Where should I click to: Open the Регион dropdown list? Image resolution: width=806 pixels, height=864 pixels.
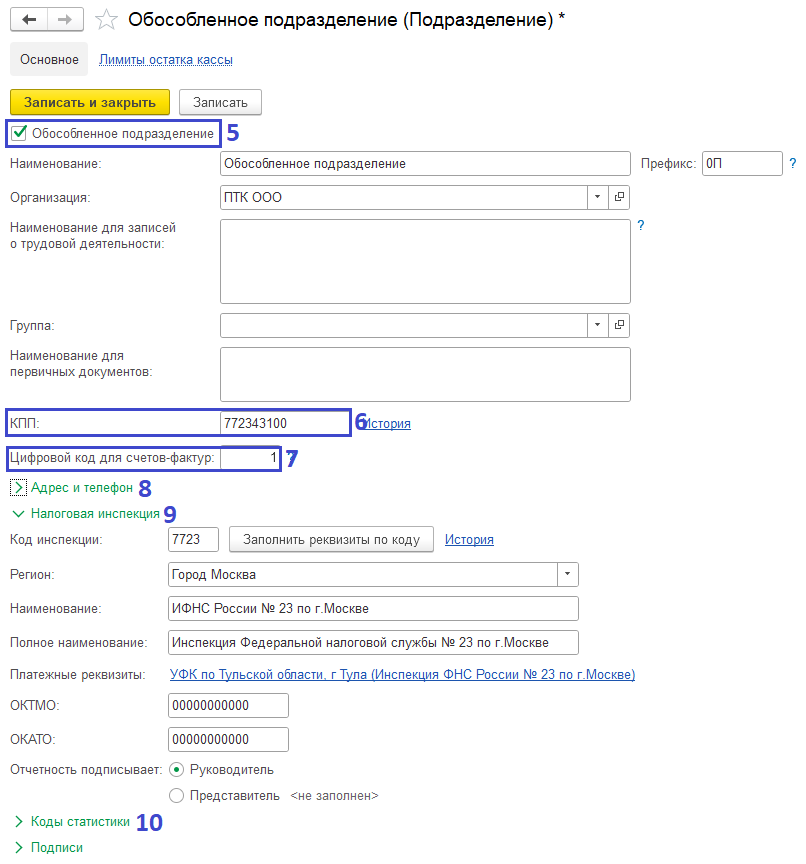(x=568, y=575)
